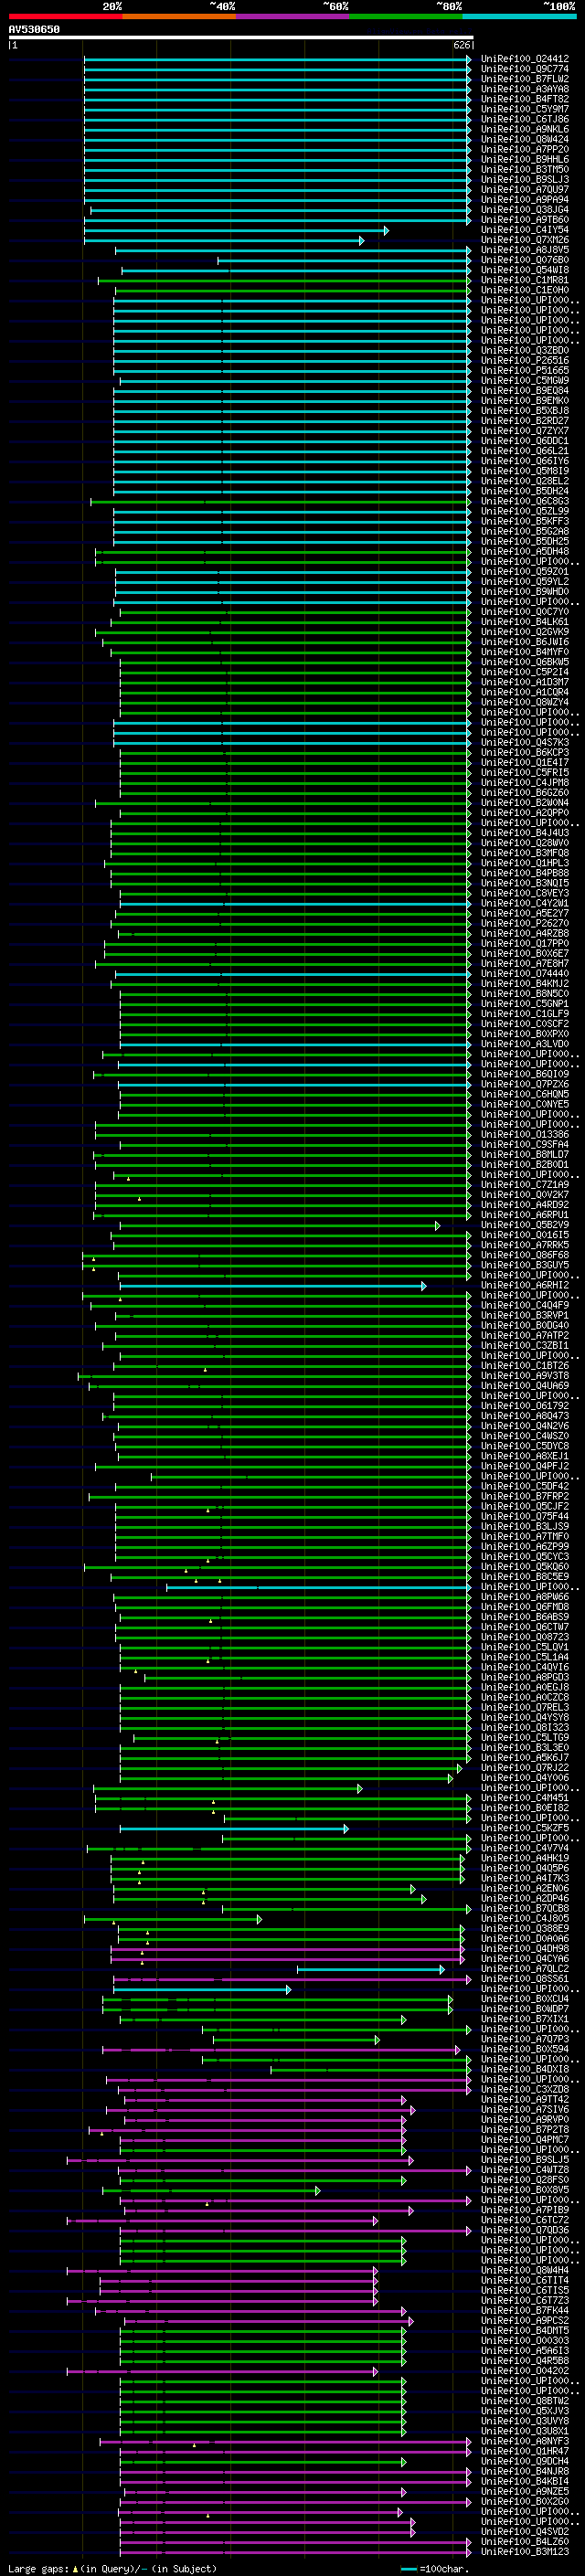Select the UniRef100_Q7XM26 hit

[524, 240]
